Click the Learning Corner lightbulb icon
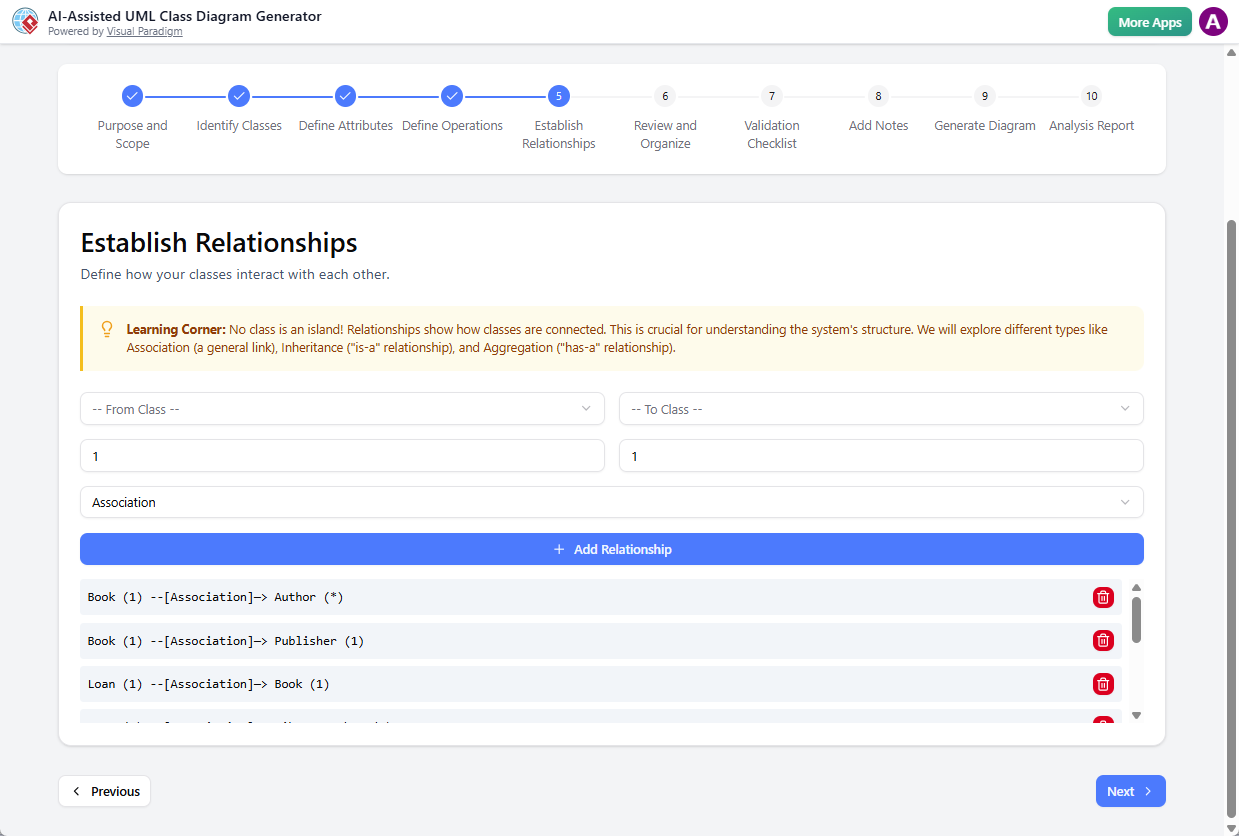This screenshot has width=1239, height=836. tap(107, 329)
